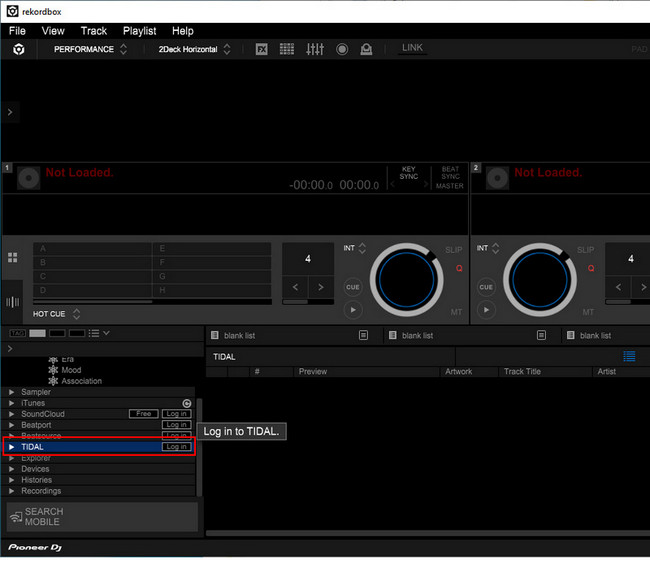Screen dimensions: 650x564
Task: Expand the Beatport tree item
Action: click(12, 425)
